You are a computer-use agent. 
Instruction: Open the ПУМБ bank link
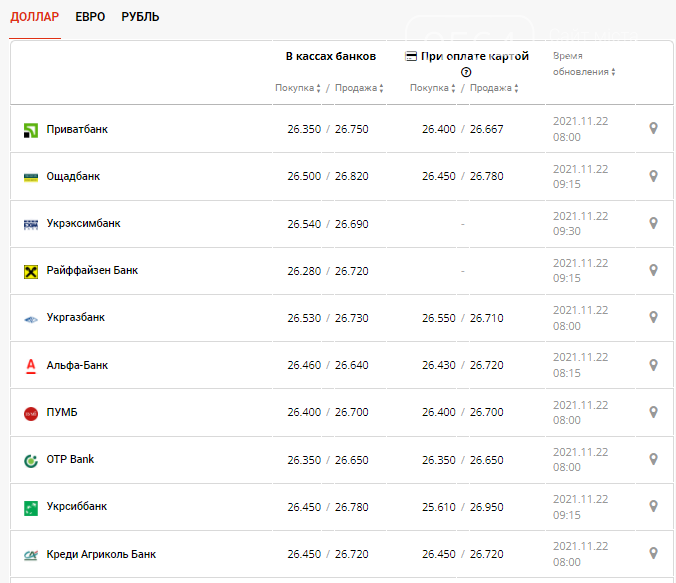(x=62, y=412)
